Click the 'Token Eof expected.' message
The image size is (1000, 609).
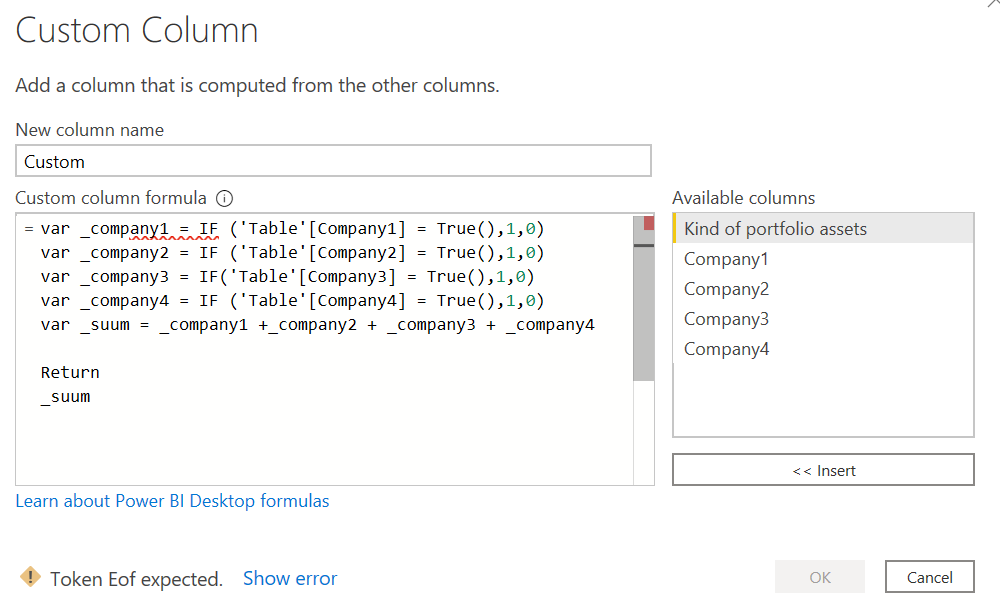136,579
